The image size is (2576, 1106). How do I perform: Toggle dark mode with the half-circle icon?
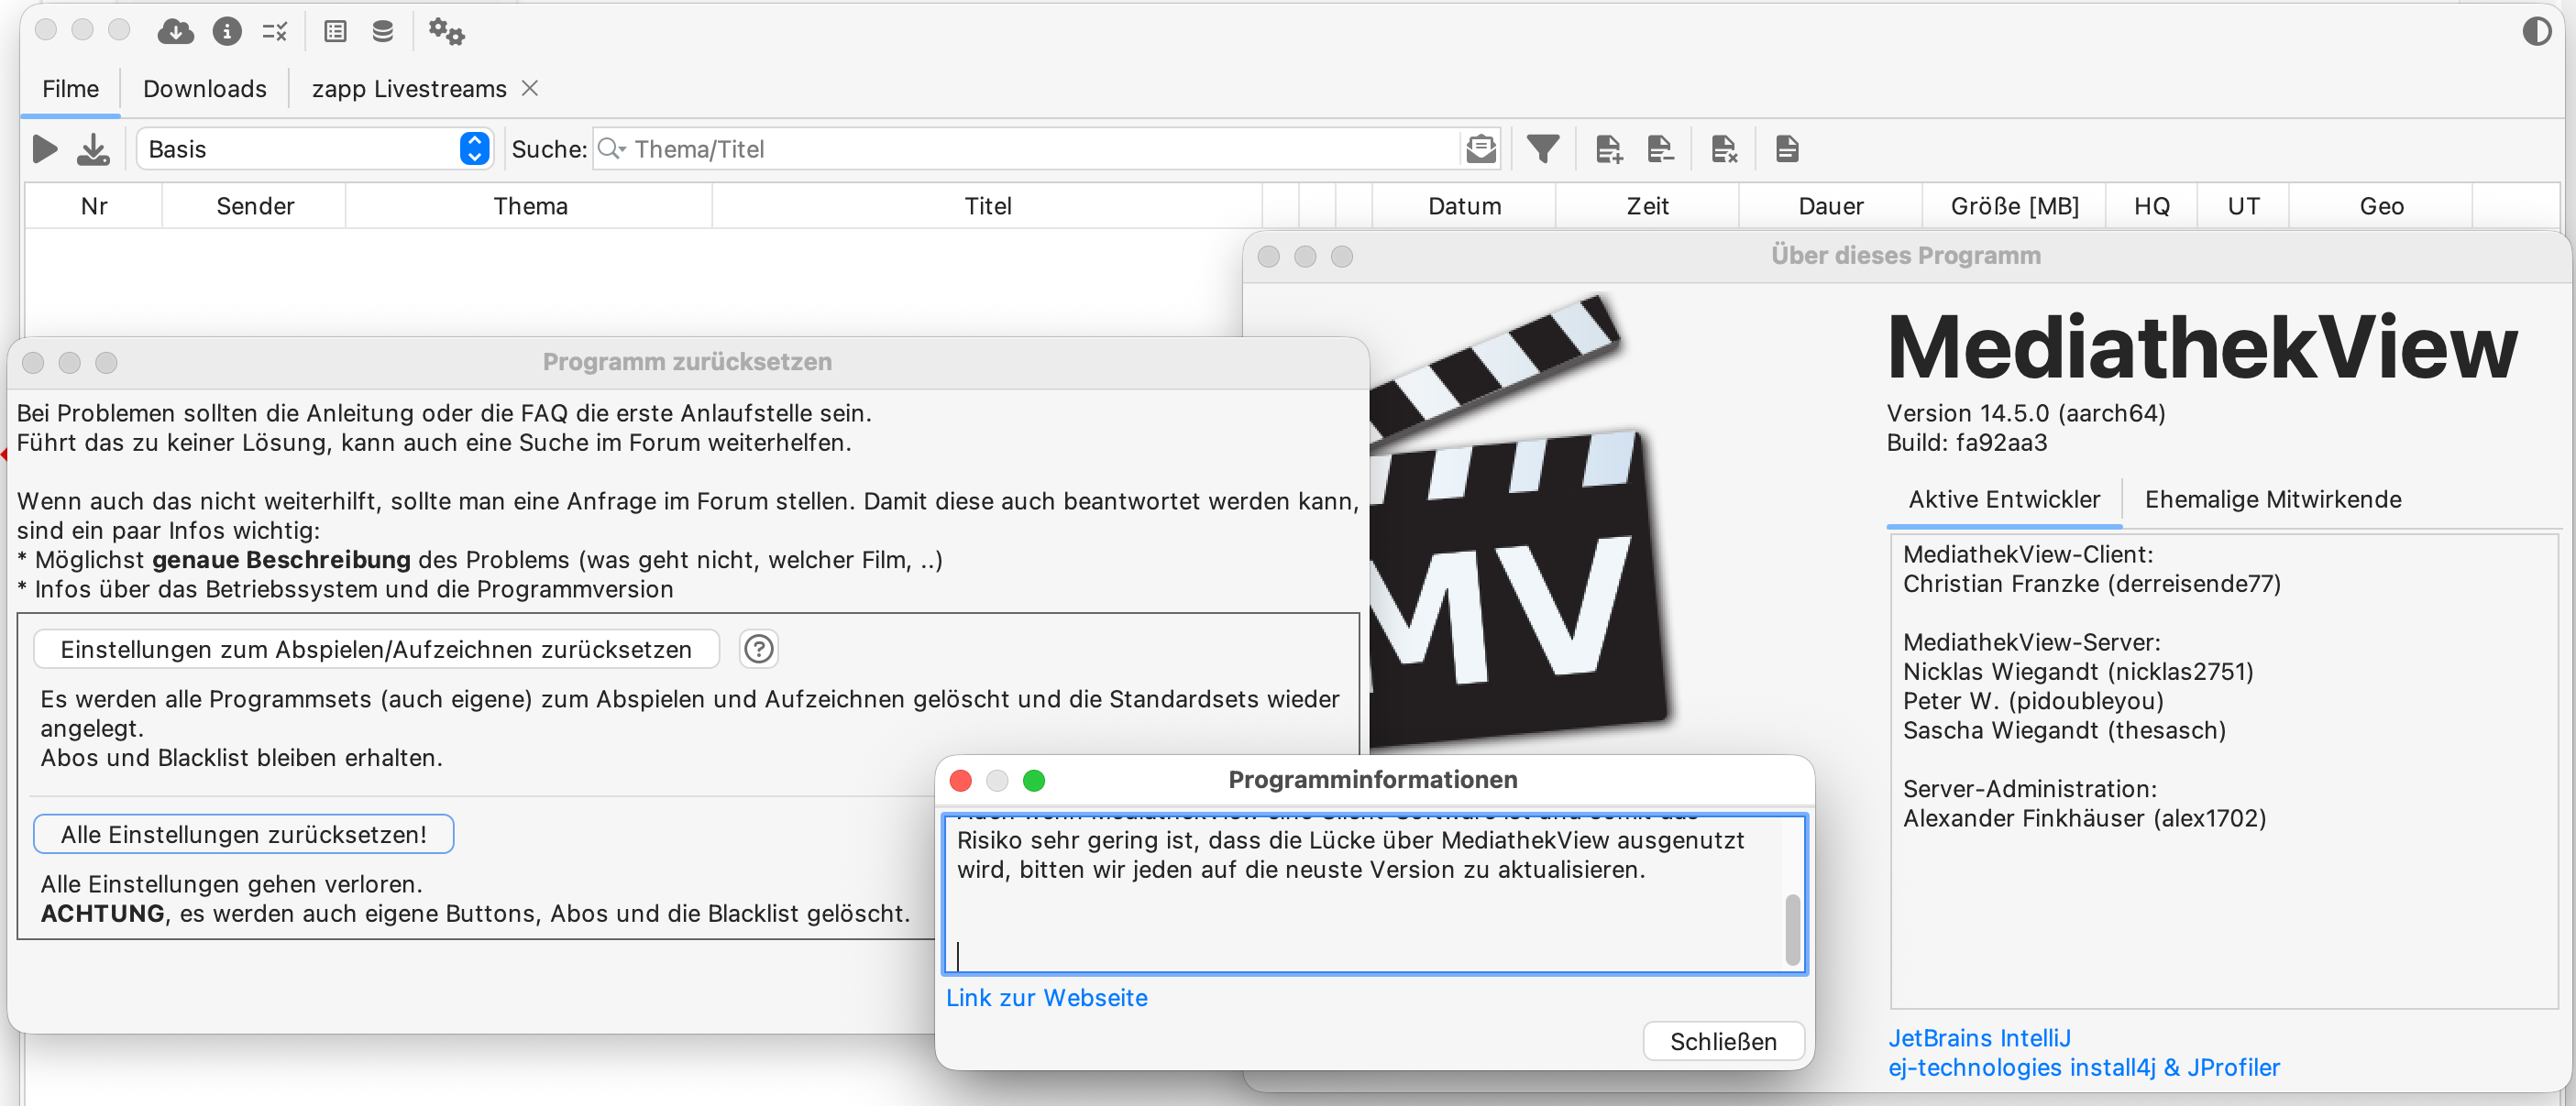coord(2536,32)
